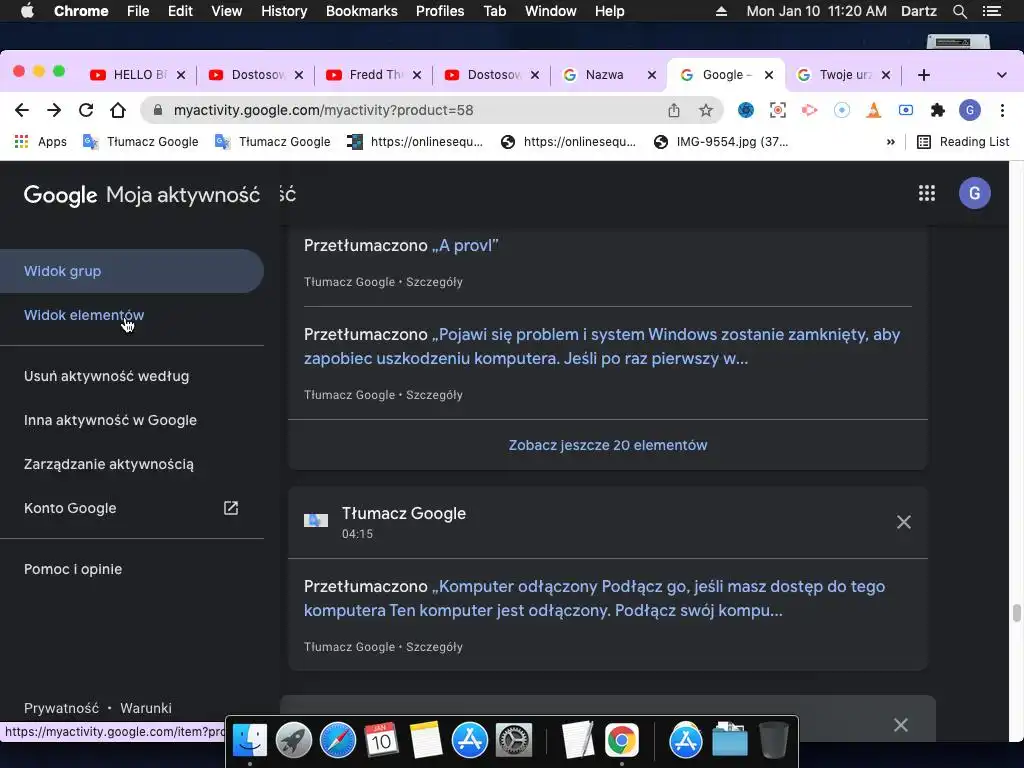Open Konto Google external link

click(x=132, y=508)
